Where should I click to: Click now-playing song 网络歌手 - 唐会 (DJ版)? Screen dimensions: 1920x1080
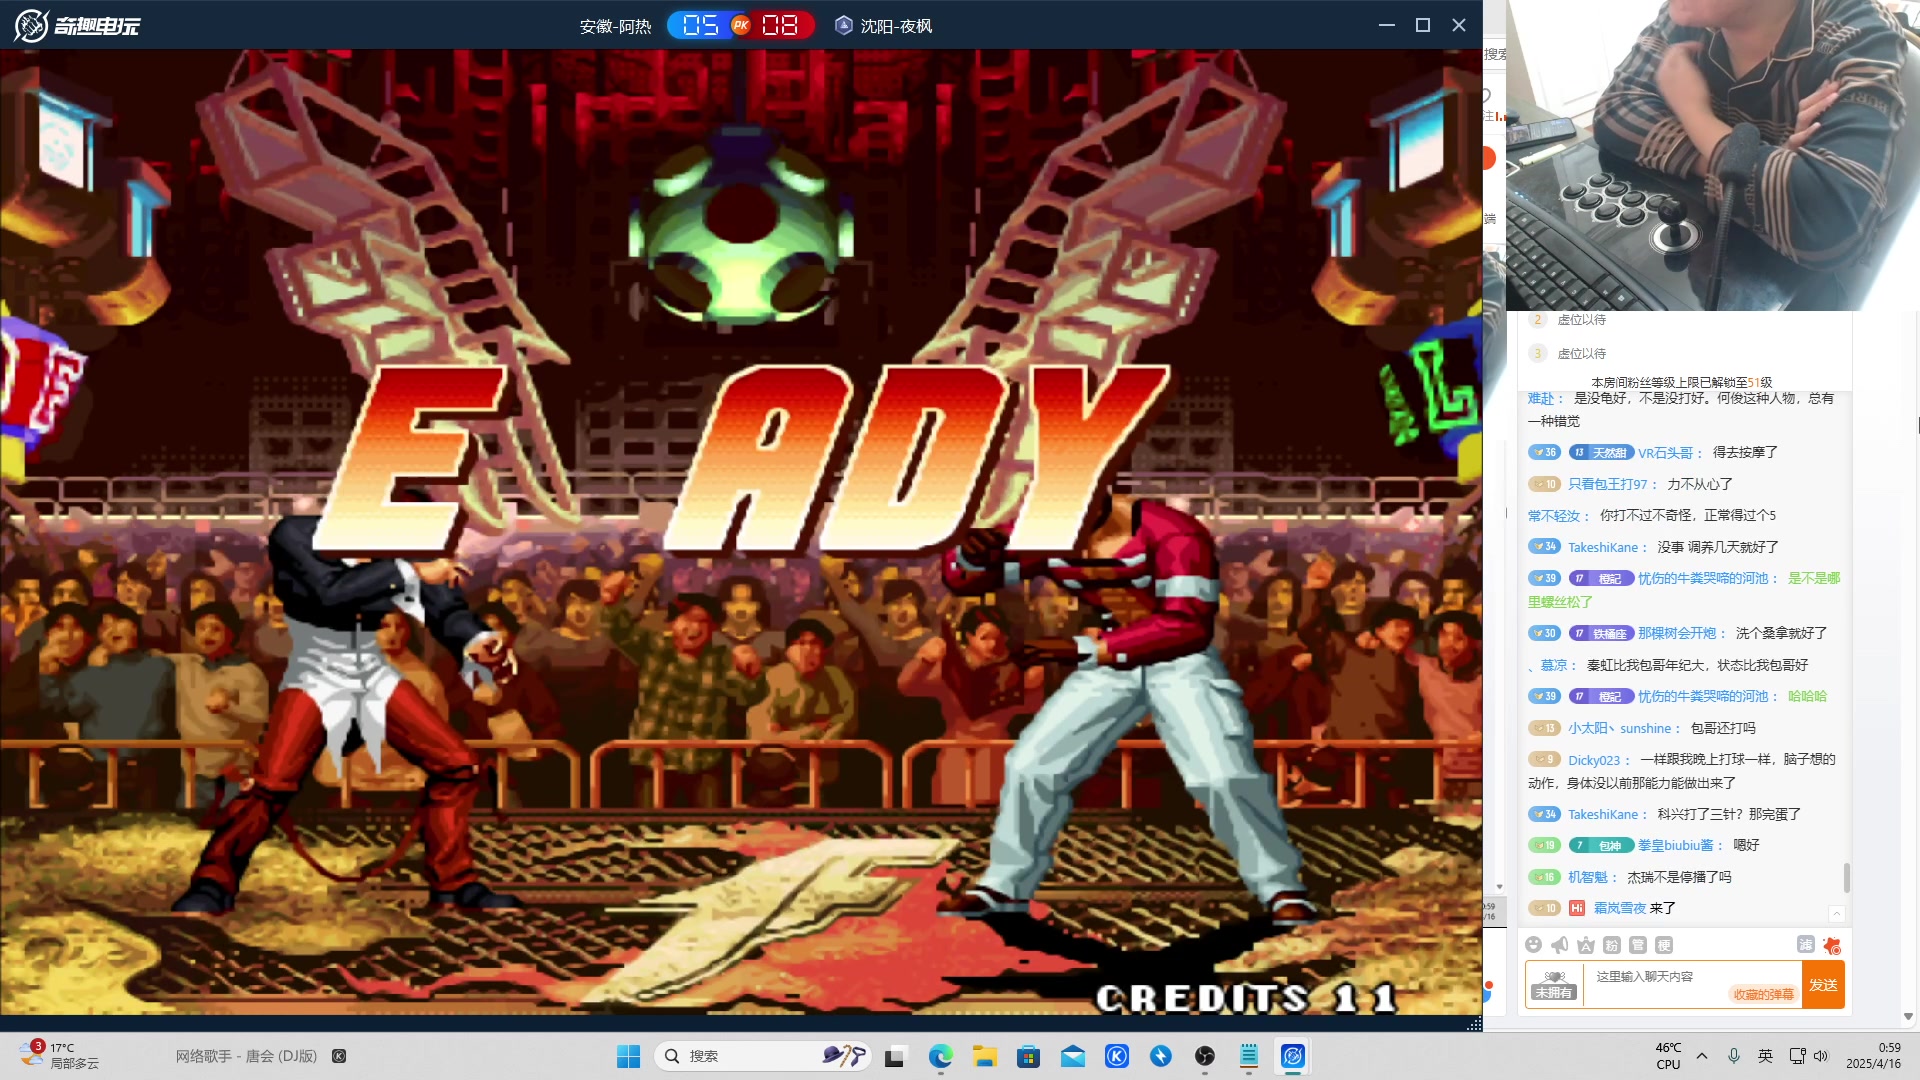[246, 1056]
